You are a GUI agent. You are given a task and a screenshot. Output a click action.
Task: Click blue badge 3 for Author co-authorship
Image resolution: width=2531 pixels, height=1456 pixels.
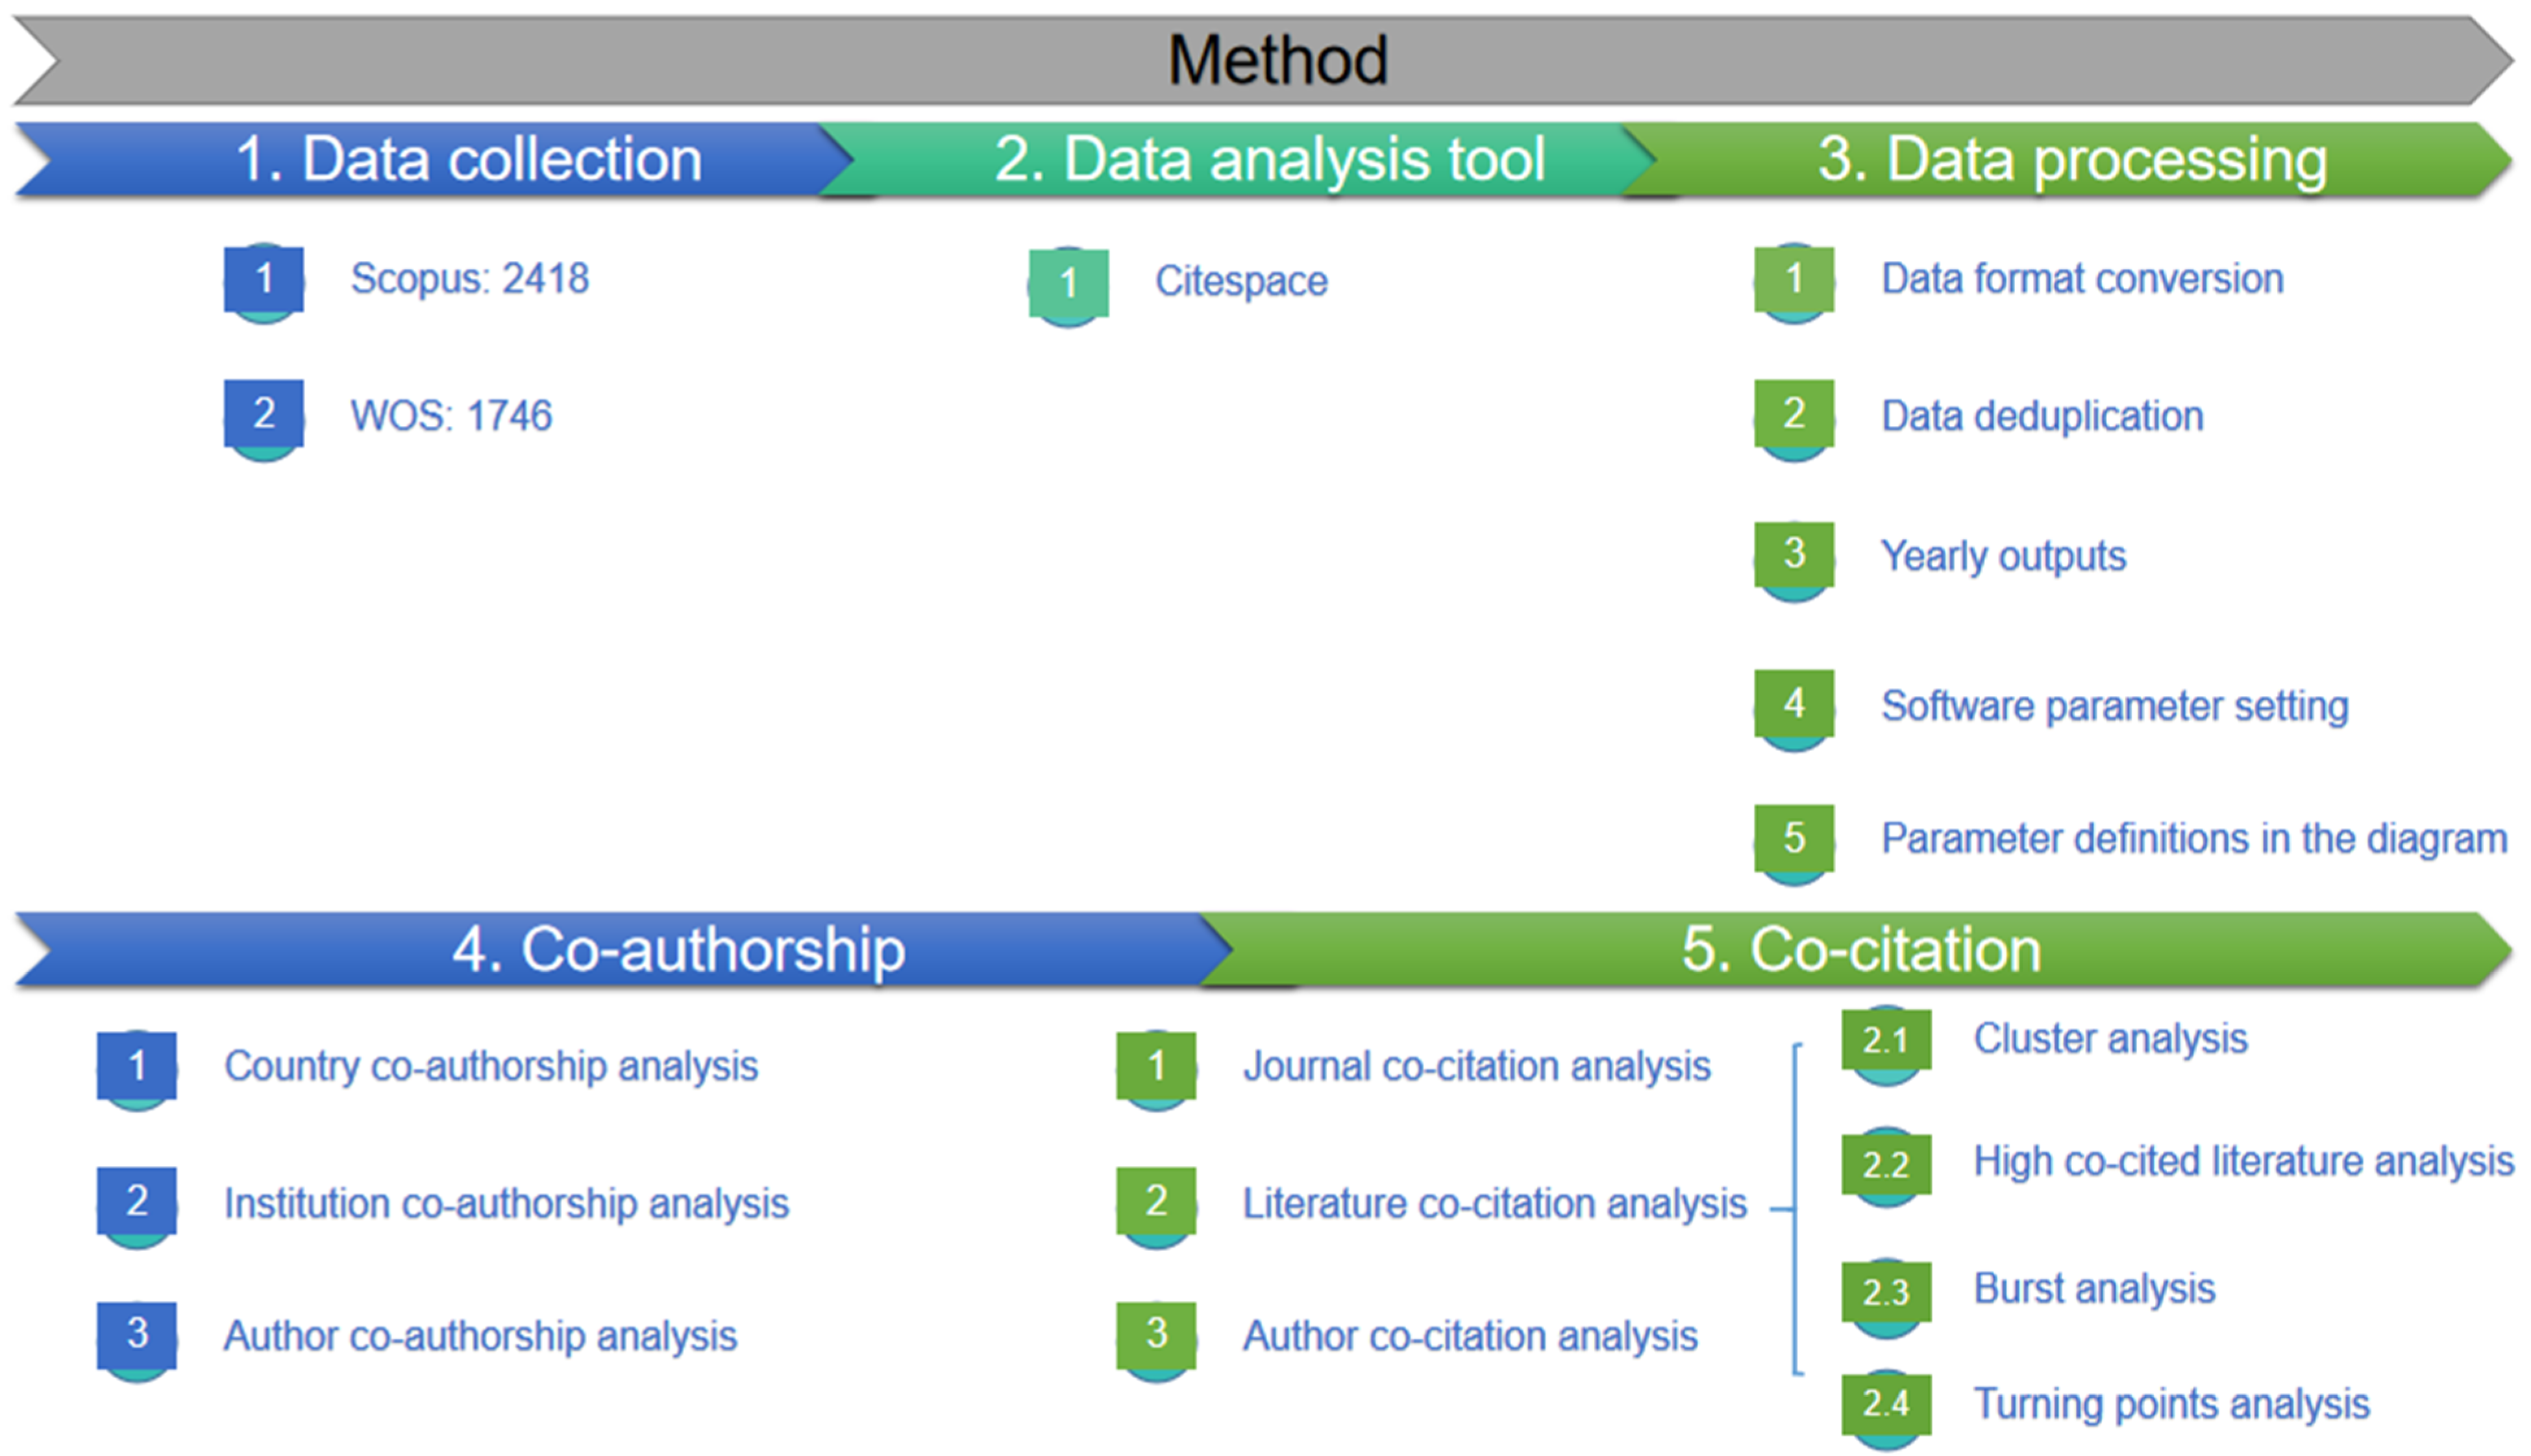137,1334
